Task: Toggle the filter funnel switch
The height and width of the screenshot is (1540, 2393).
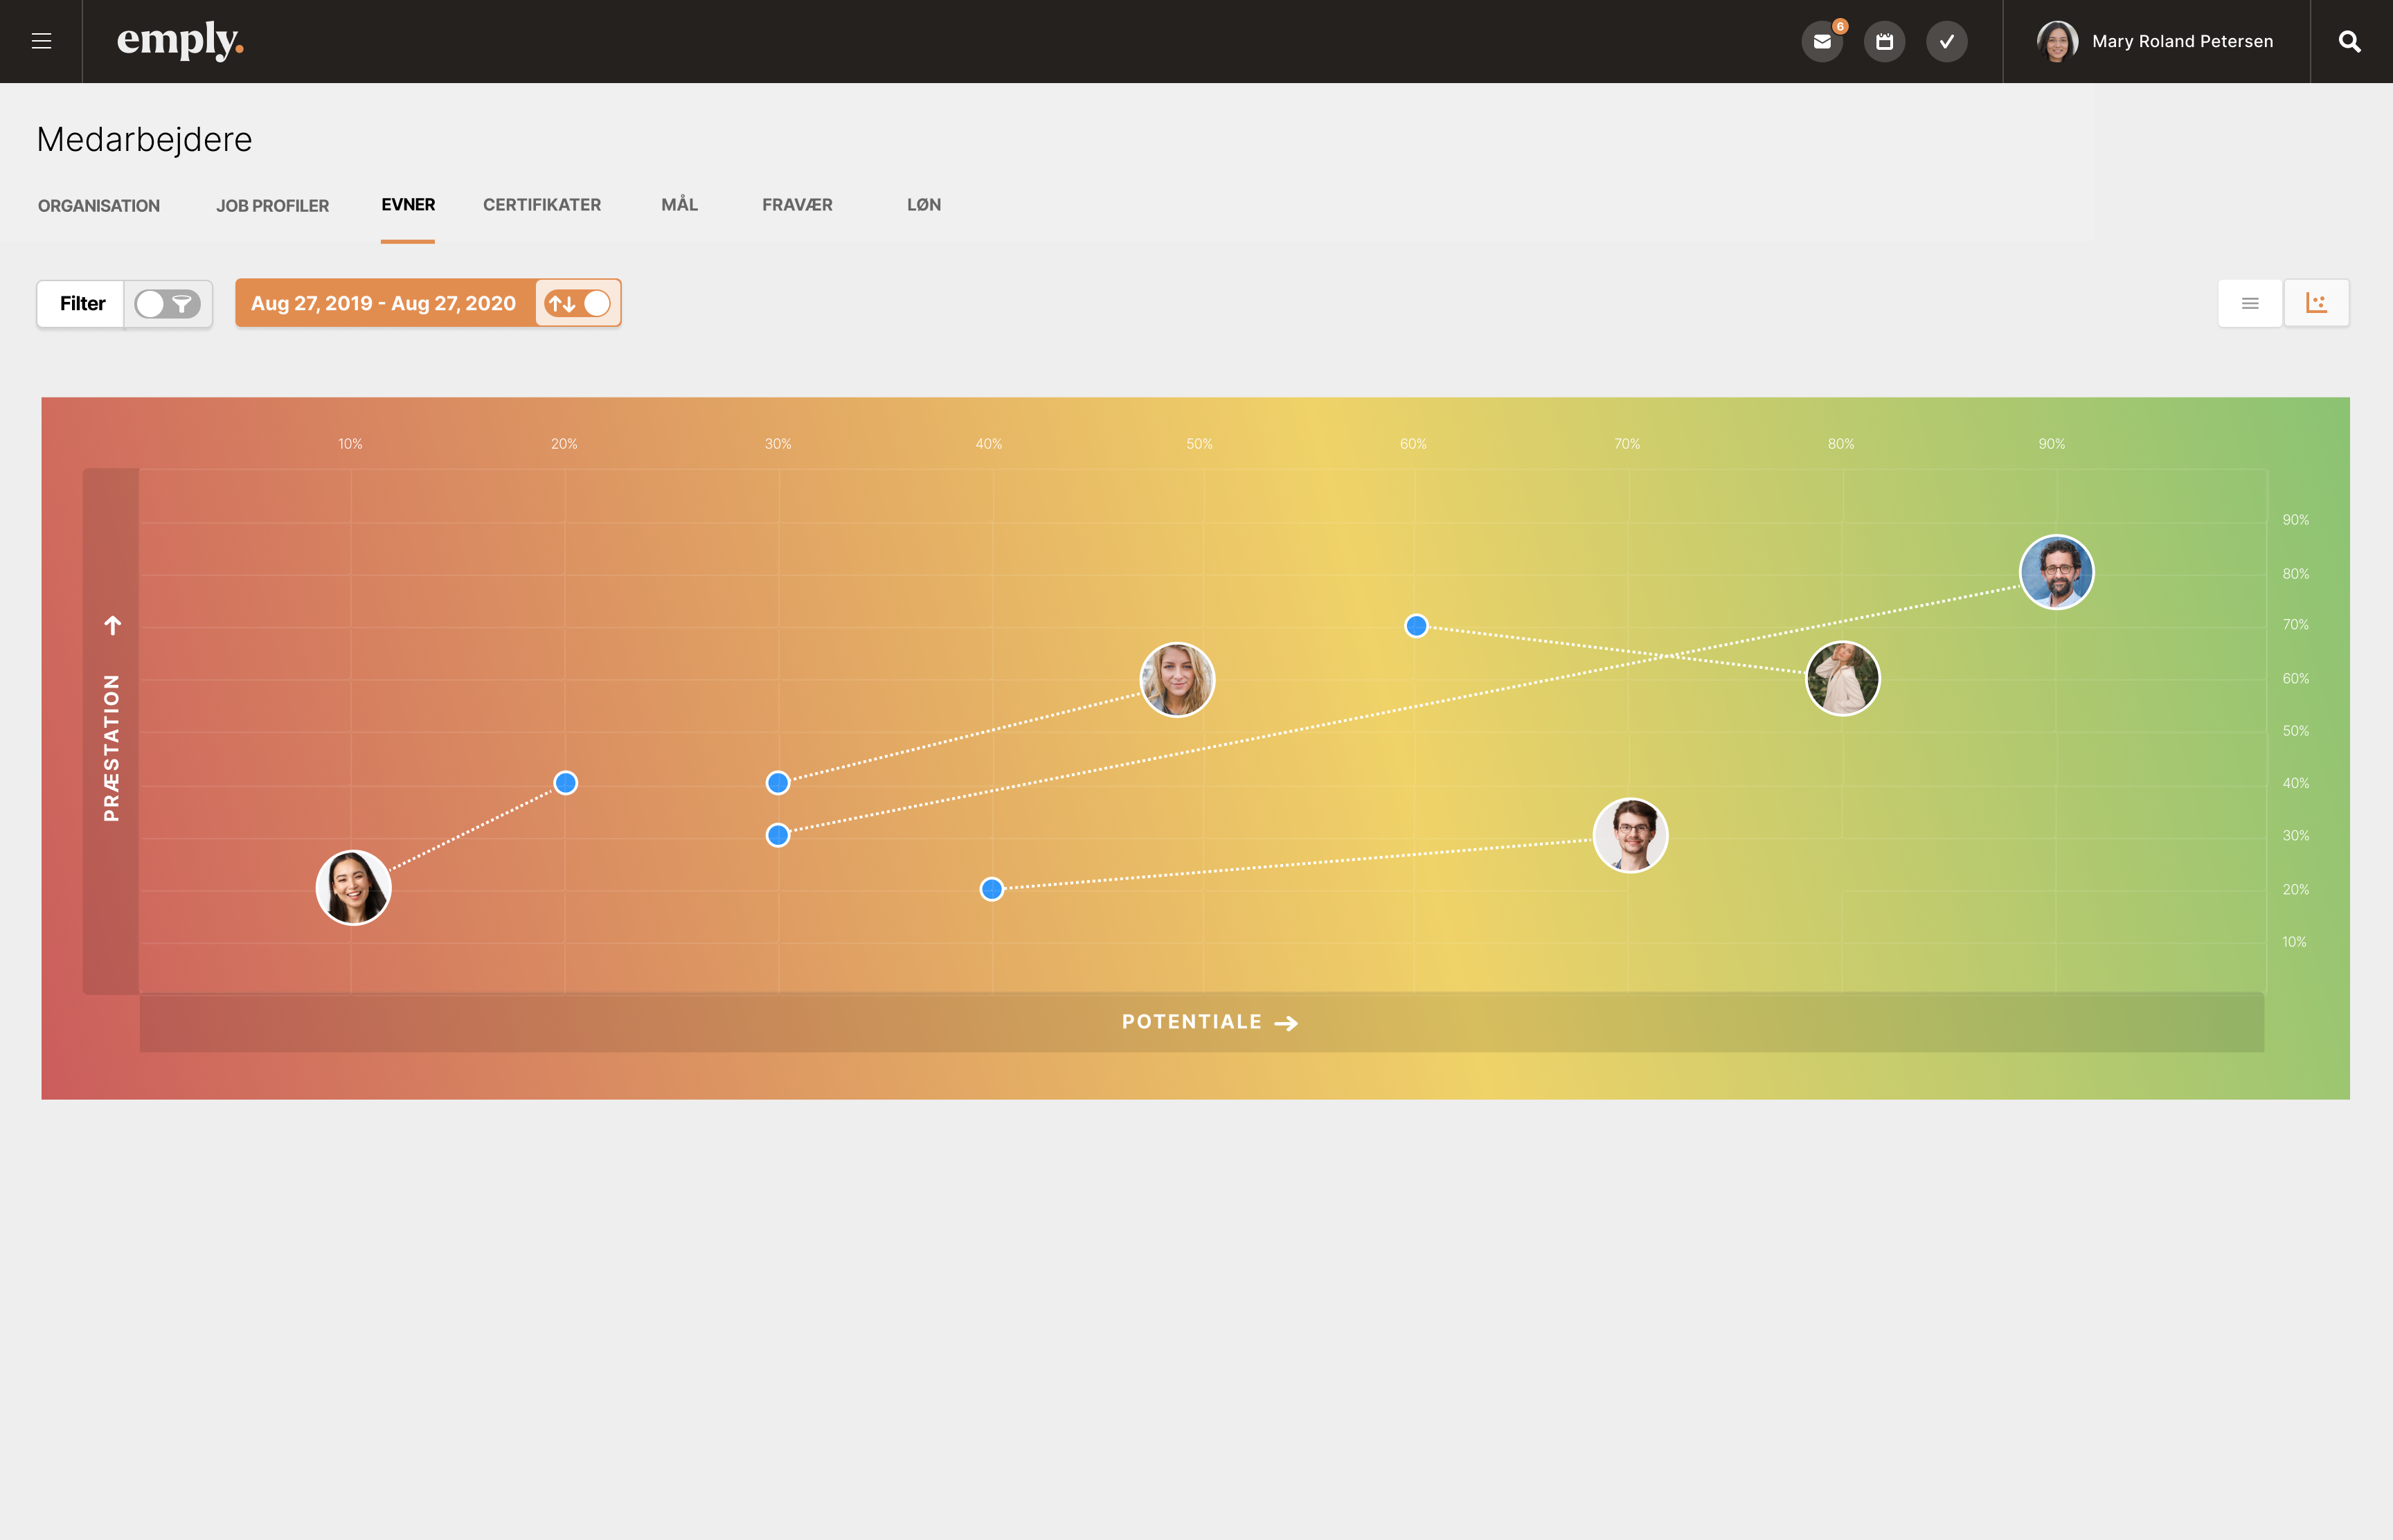Action: 167,304
